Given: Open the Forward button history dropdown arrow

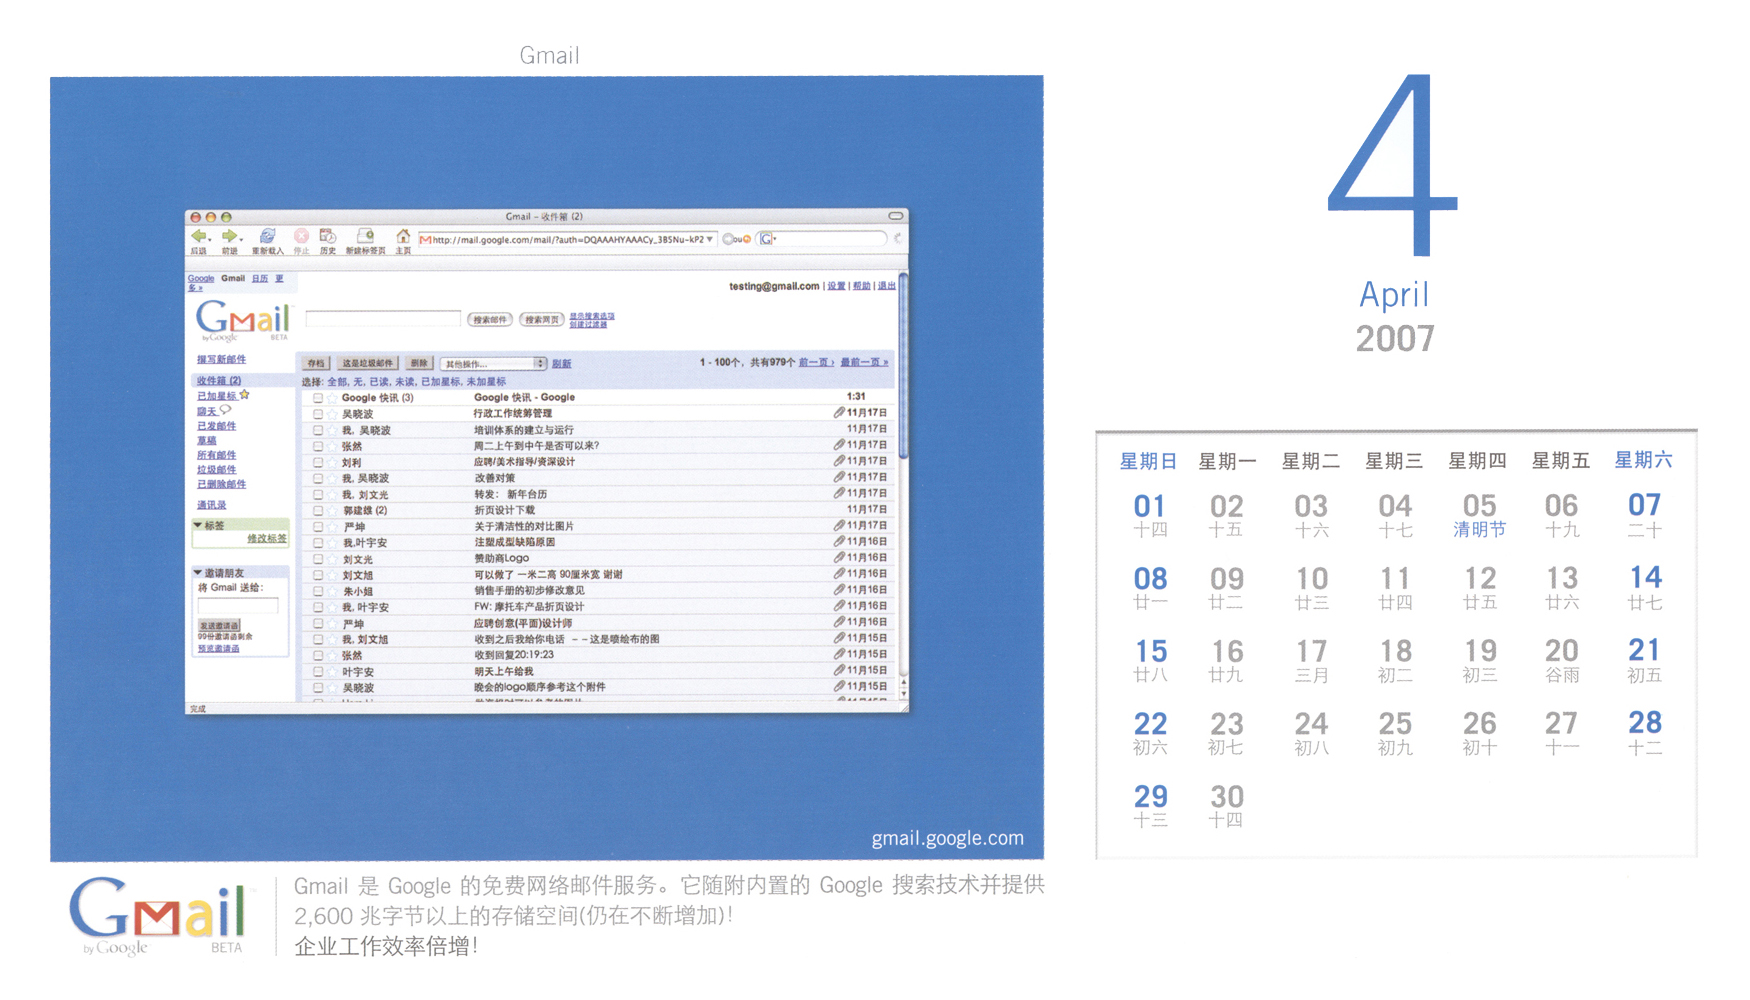Looking at the screenshot, I should pos(241,240).
